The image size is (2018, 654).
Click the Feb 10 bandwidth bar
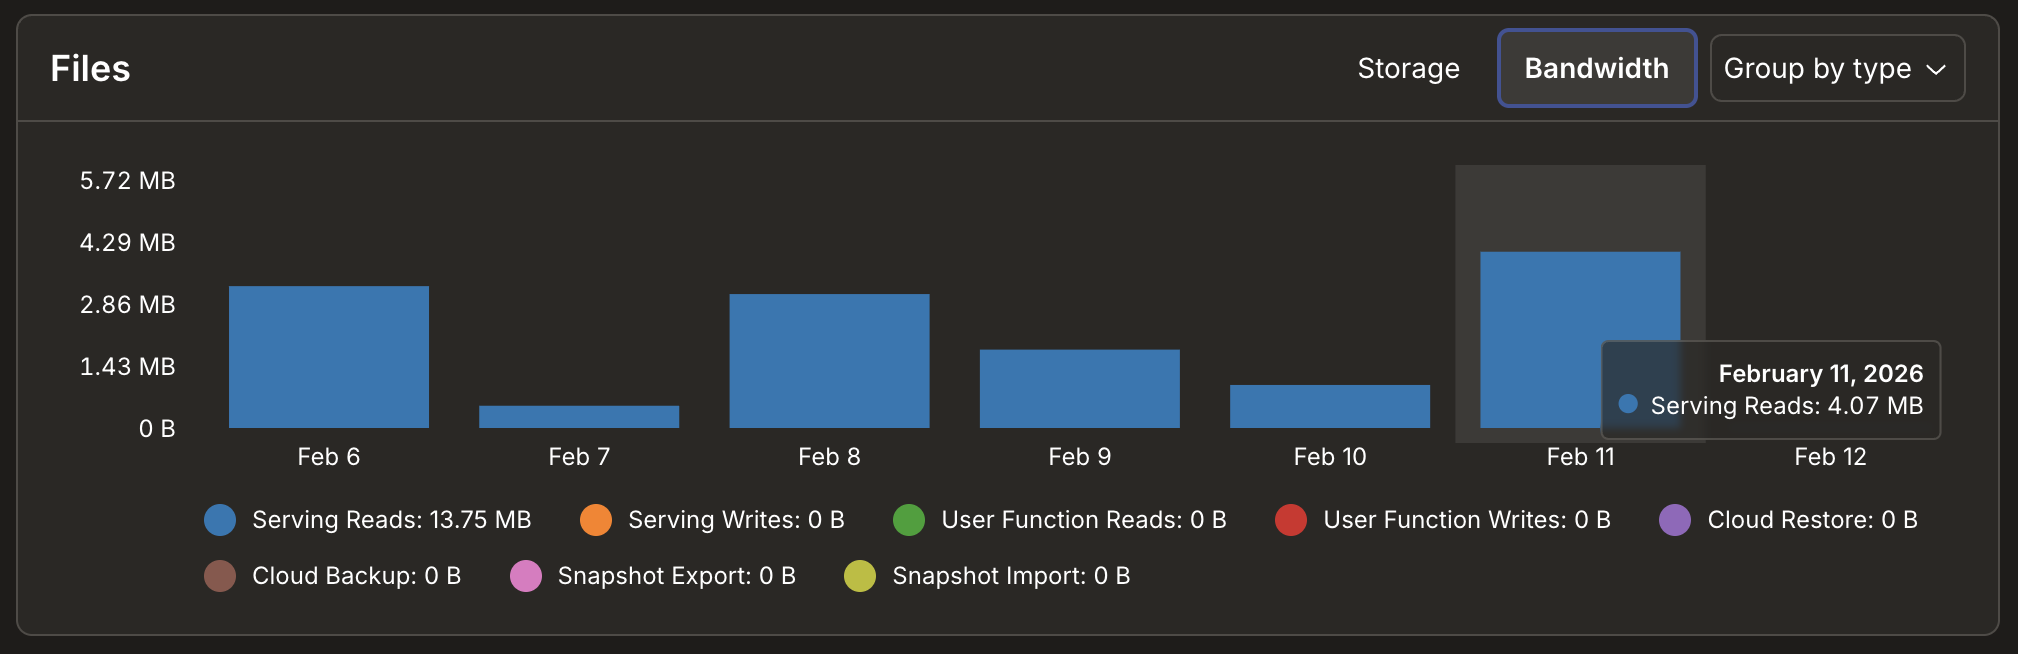click(1329, 406)
